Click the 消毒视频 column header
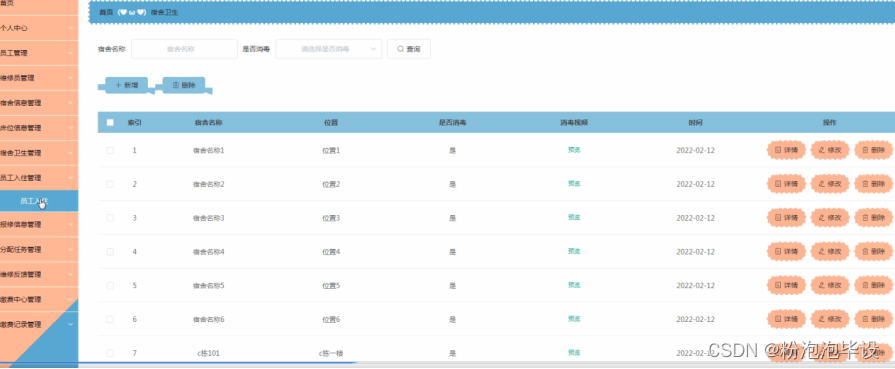The image size is (895, 369). click(574, 122)
